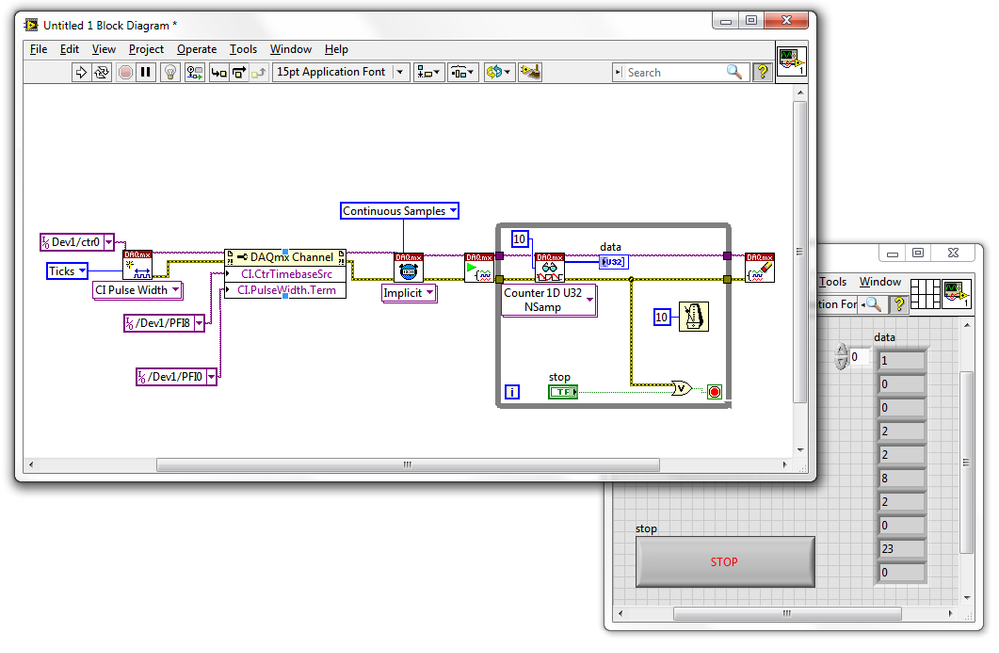The width and height of the screenshot is (999, 653).
Task: Open the File menu
Action: click(x=38, y=49)
